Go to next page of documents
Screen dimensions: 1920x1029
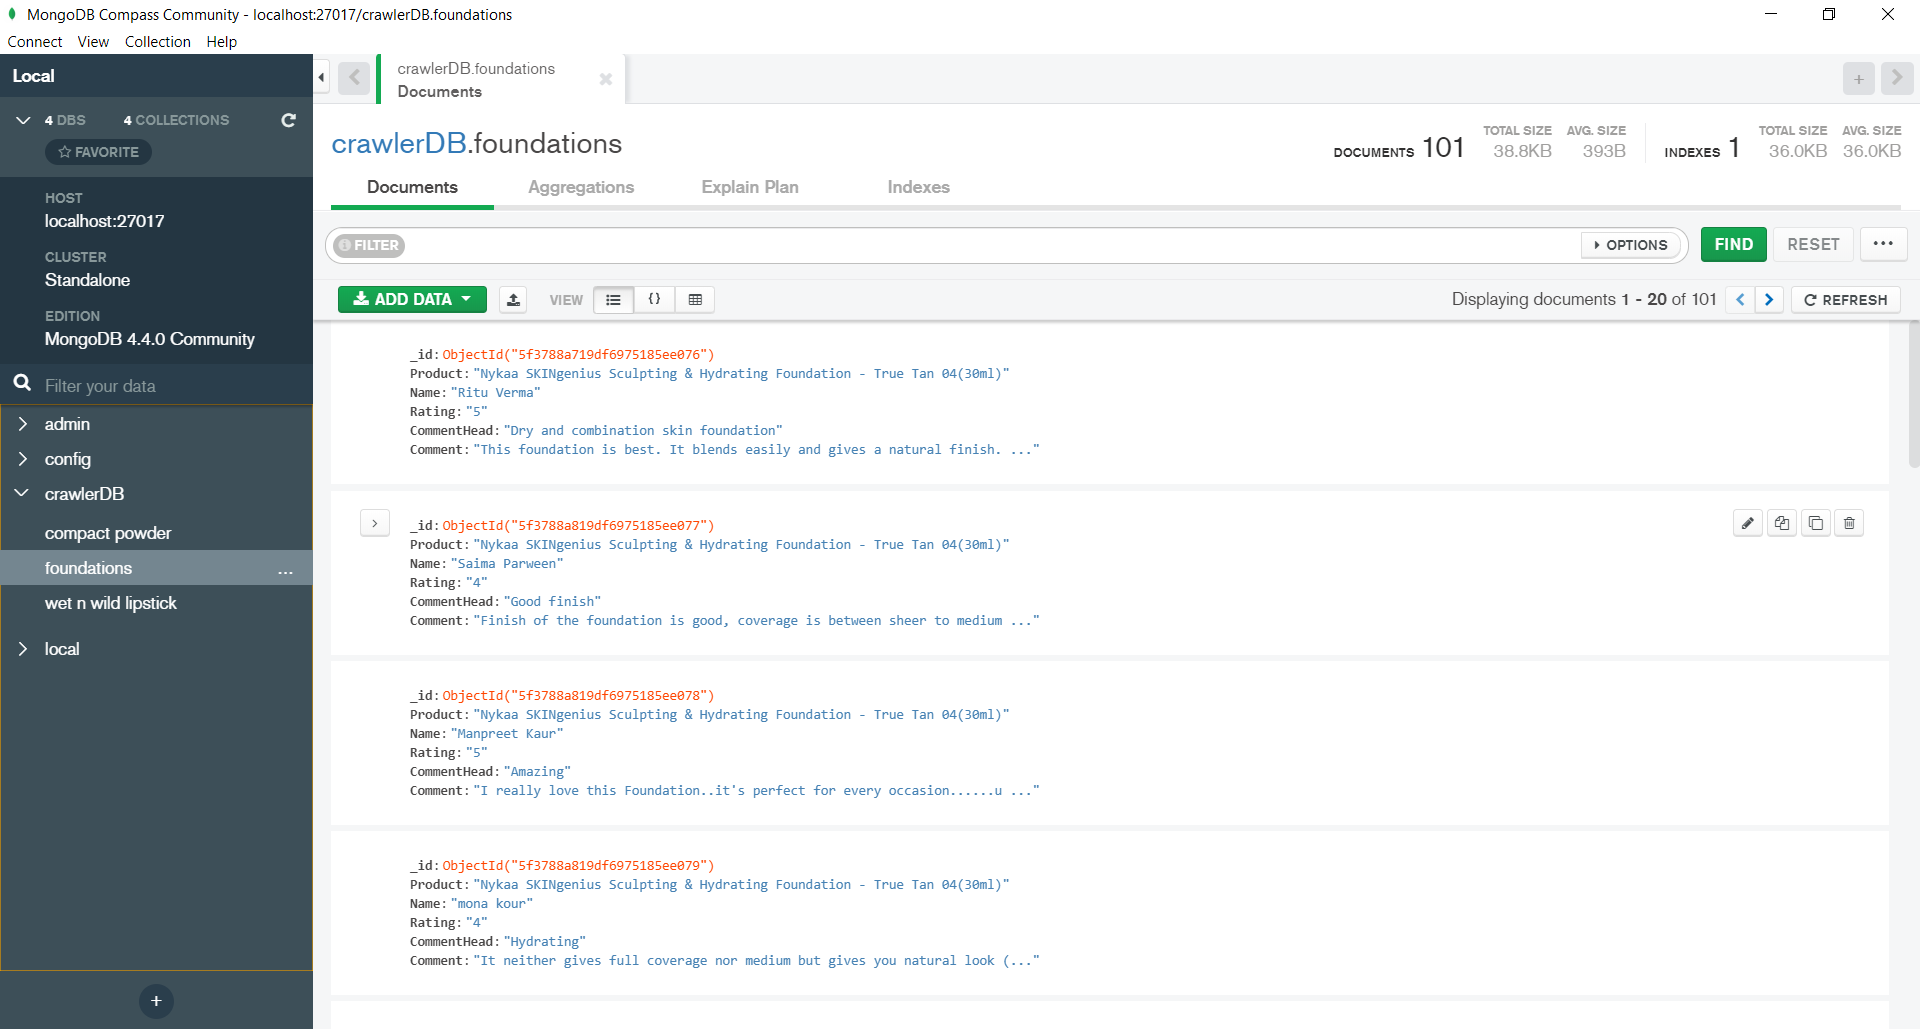point(1769,299)
